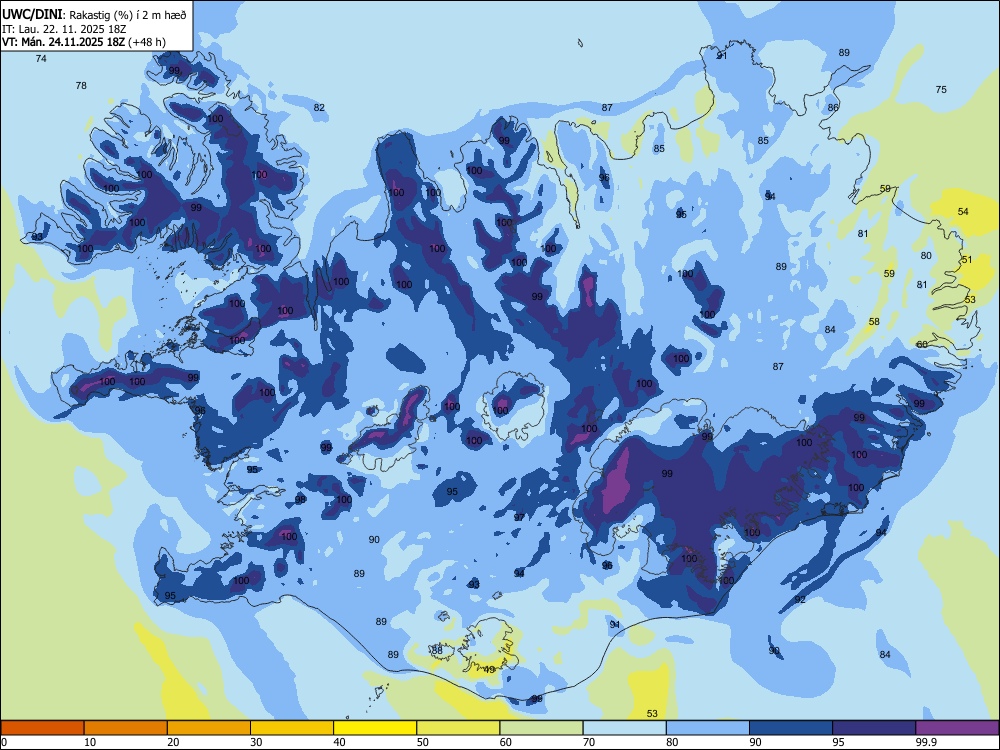Click the 20–30% light orange legend swatch

click(x=209, y=728)
